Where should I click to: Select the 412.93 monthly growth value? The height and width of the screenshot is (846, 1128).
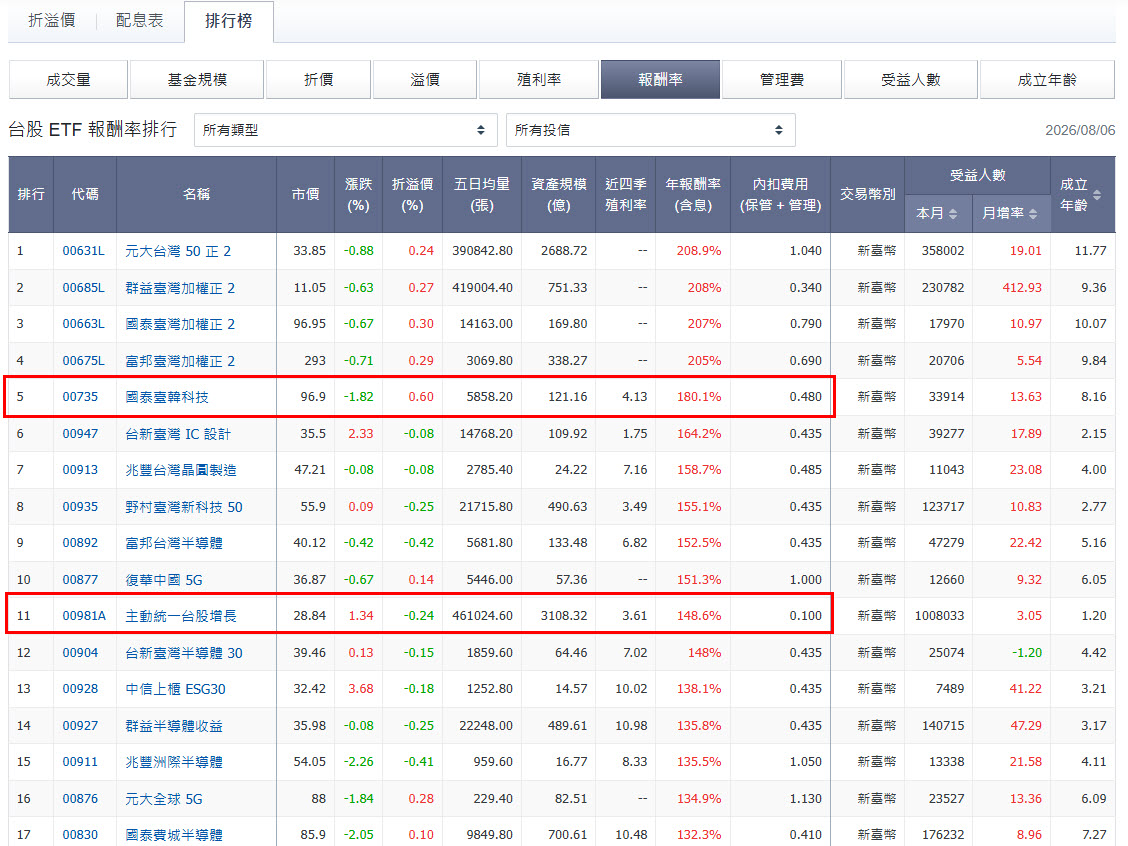[1022, 288]
